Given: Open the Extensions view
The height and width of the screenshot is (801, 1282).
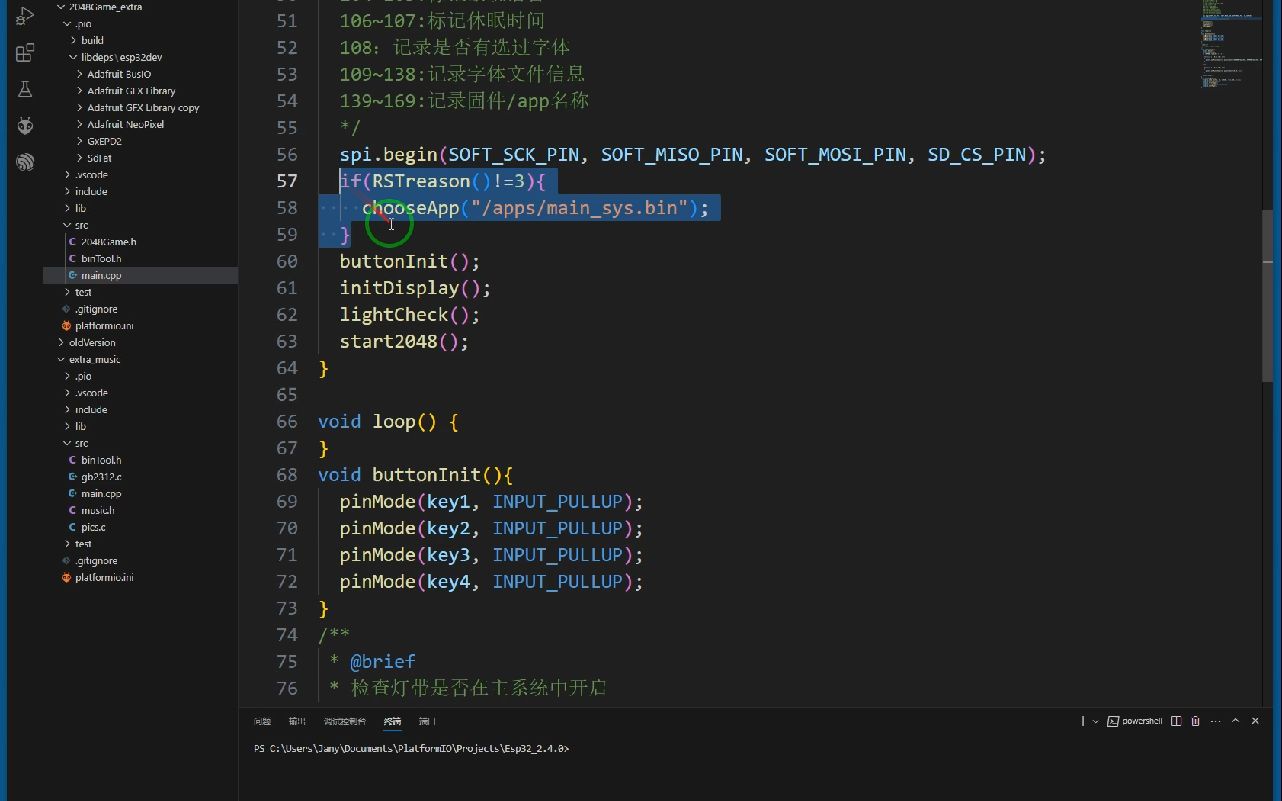Looking at the screenshot, I should [25, 53].
